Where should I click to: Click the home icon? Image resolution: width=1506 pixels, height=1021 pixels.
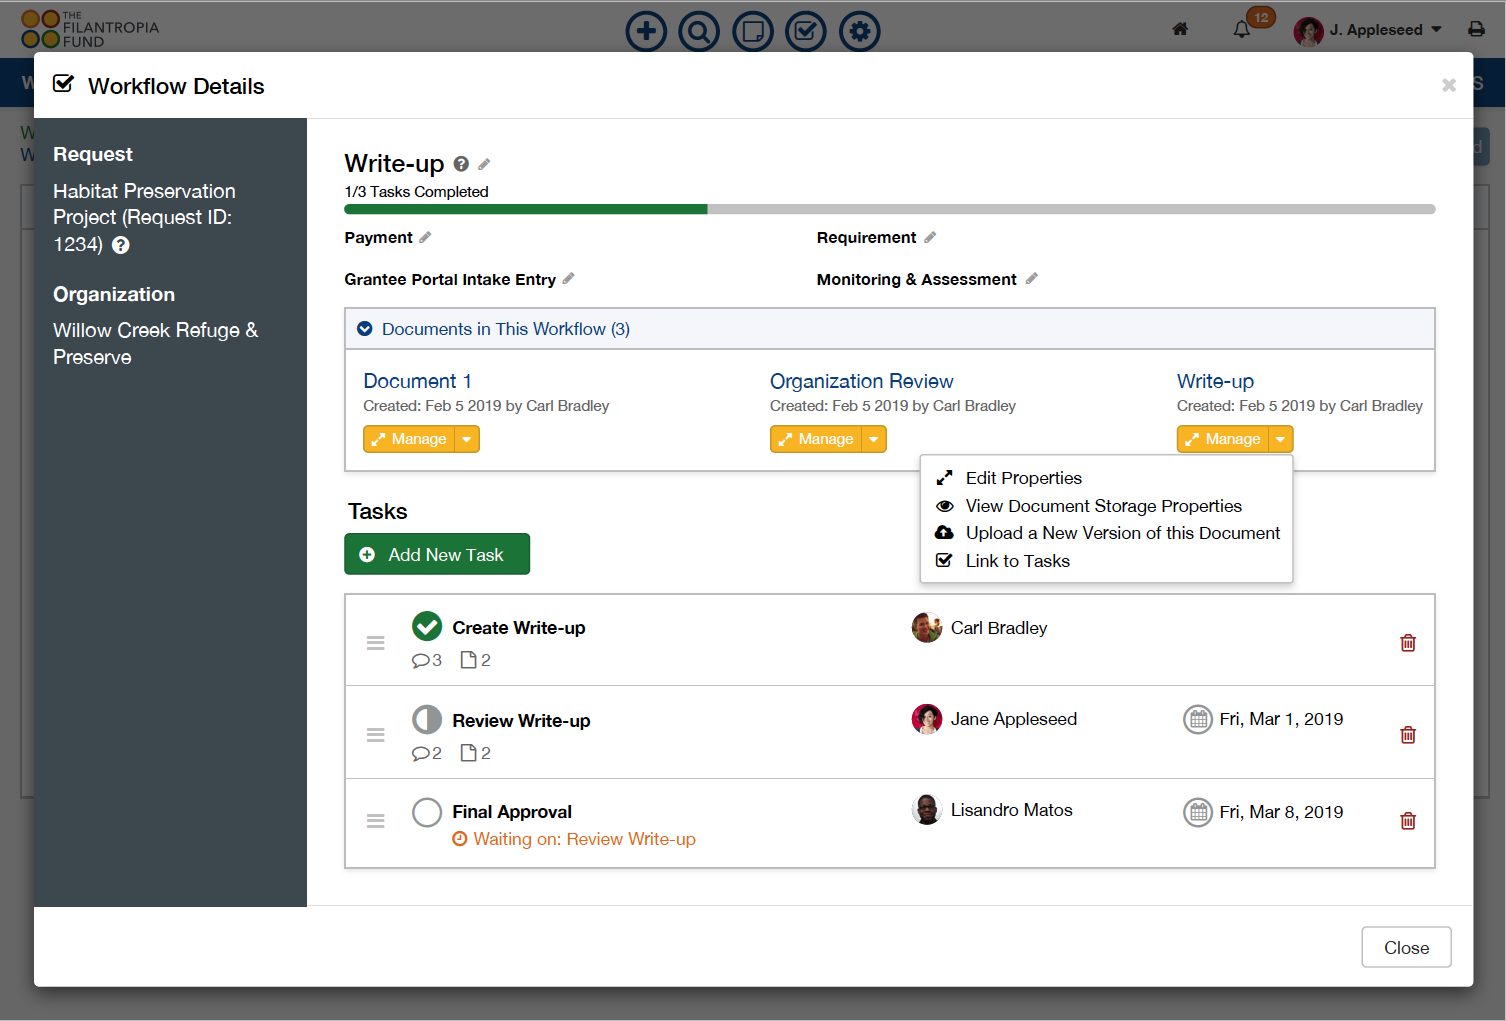[x=1180, y=30]
